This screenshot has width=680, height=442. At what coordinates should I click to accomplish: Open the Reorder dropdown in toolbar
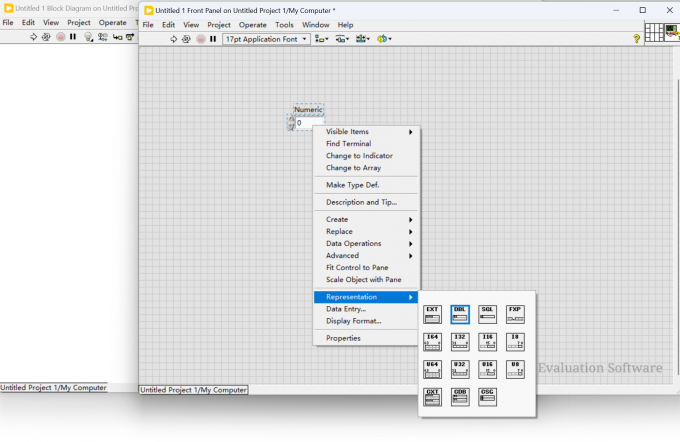tap(384, 39)
